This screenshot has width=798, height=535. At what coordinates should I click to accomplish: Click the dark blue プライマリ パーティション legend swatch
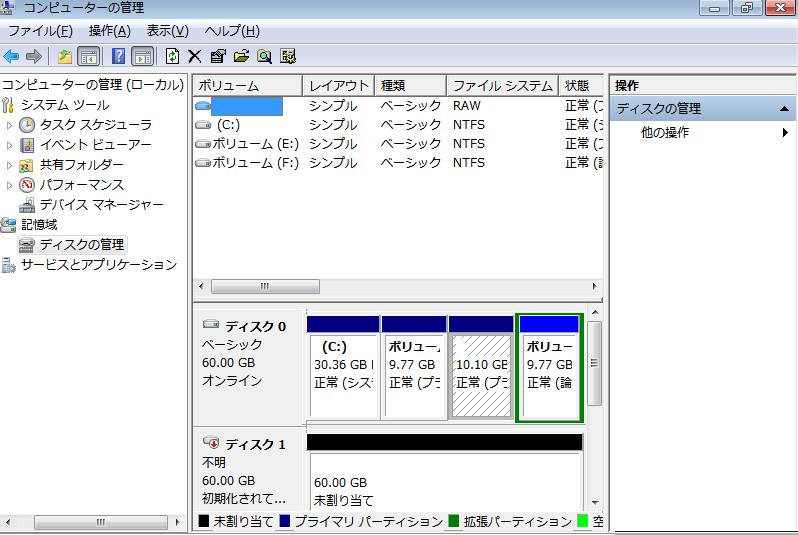(285, 521)
